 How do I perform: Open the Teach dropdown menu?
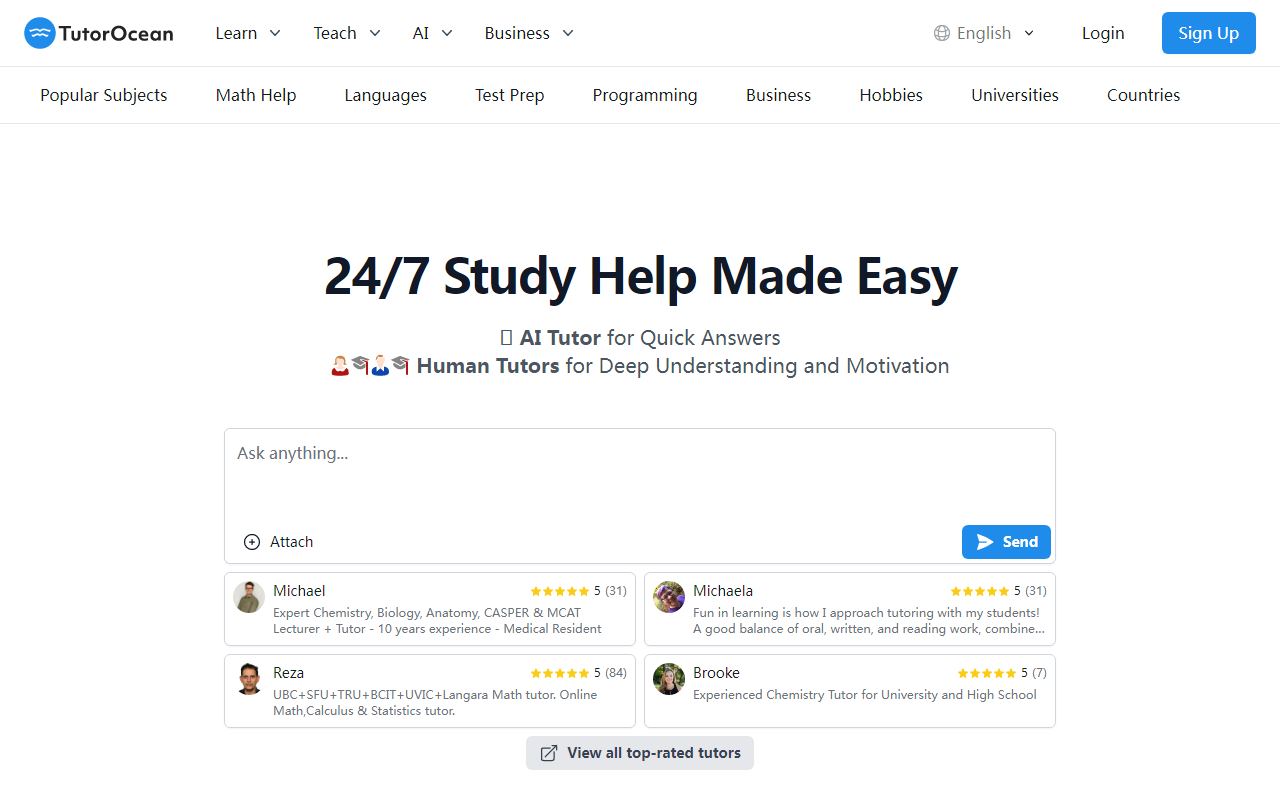347,33
